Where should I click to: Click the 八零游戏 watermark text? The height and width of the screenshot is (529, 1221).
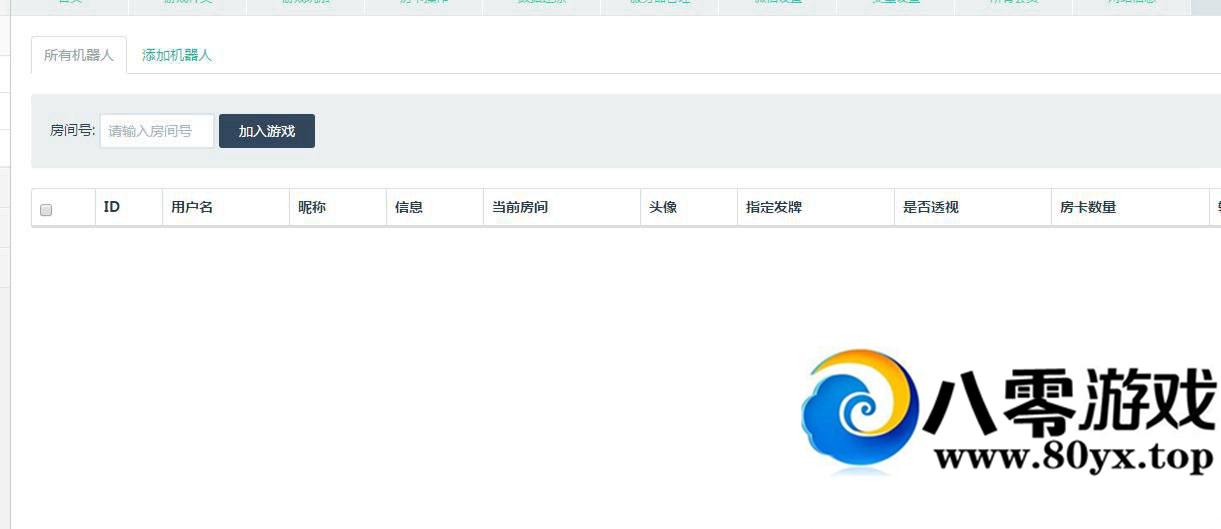pyautogui.click(x=1069, y=402)
